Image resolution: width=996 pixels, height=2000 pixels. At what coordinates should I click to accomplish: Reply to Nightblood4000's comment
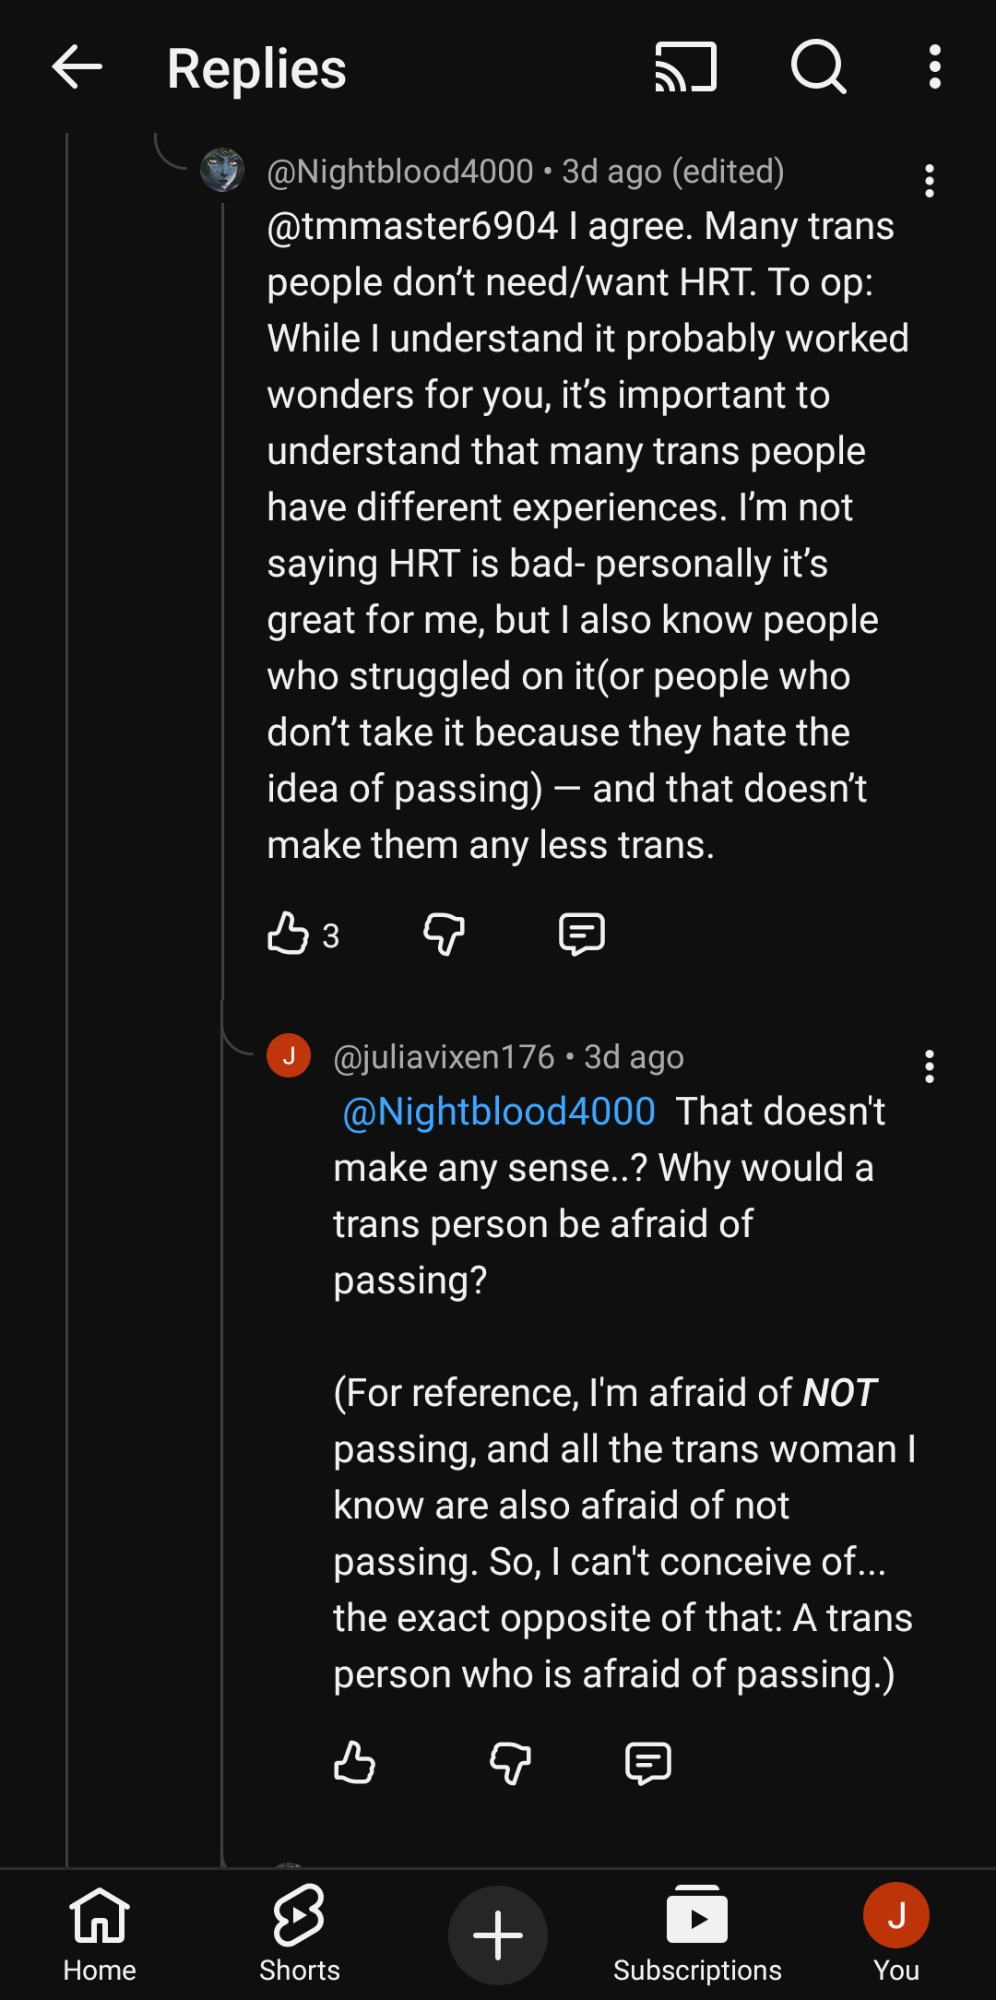pyautogui.click(x=581, y=934)
